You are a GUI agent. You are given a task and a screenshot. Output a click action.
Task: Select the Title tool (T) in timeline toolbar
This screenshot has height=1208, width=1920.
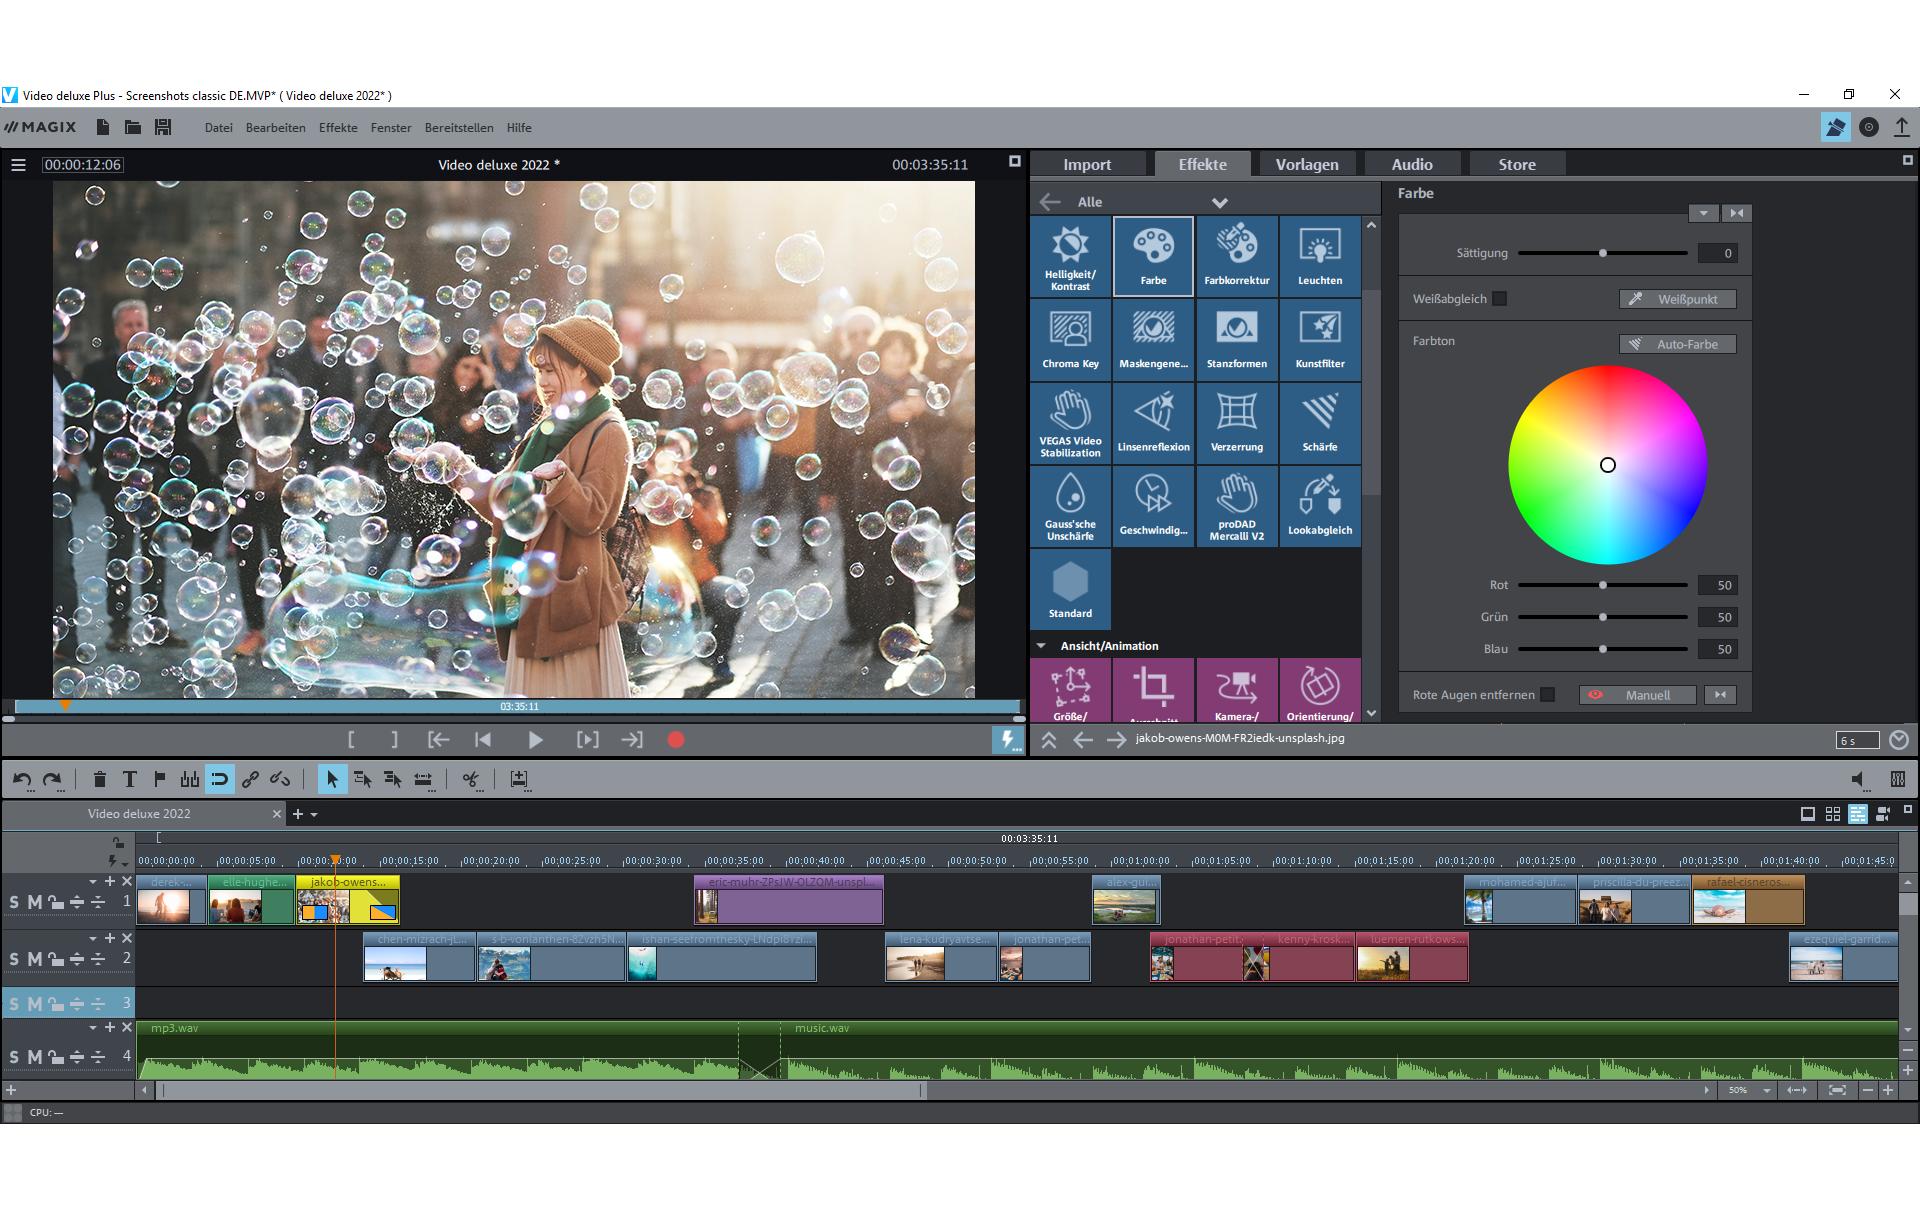click(129, 779)
